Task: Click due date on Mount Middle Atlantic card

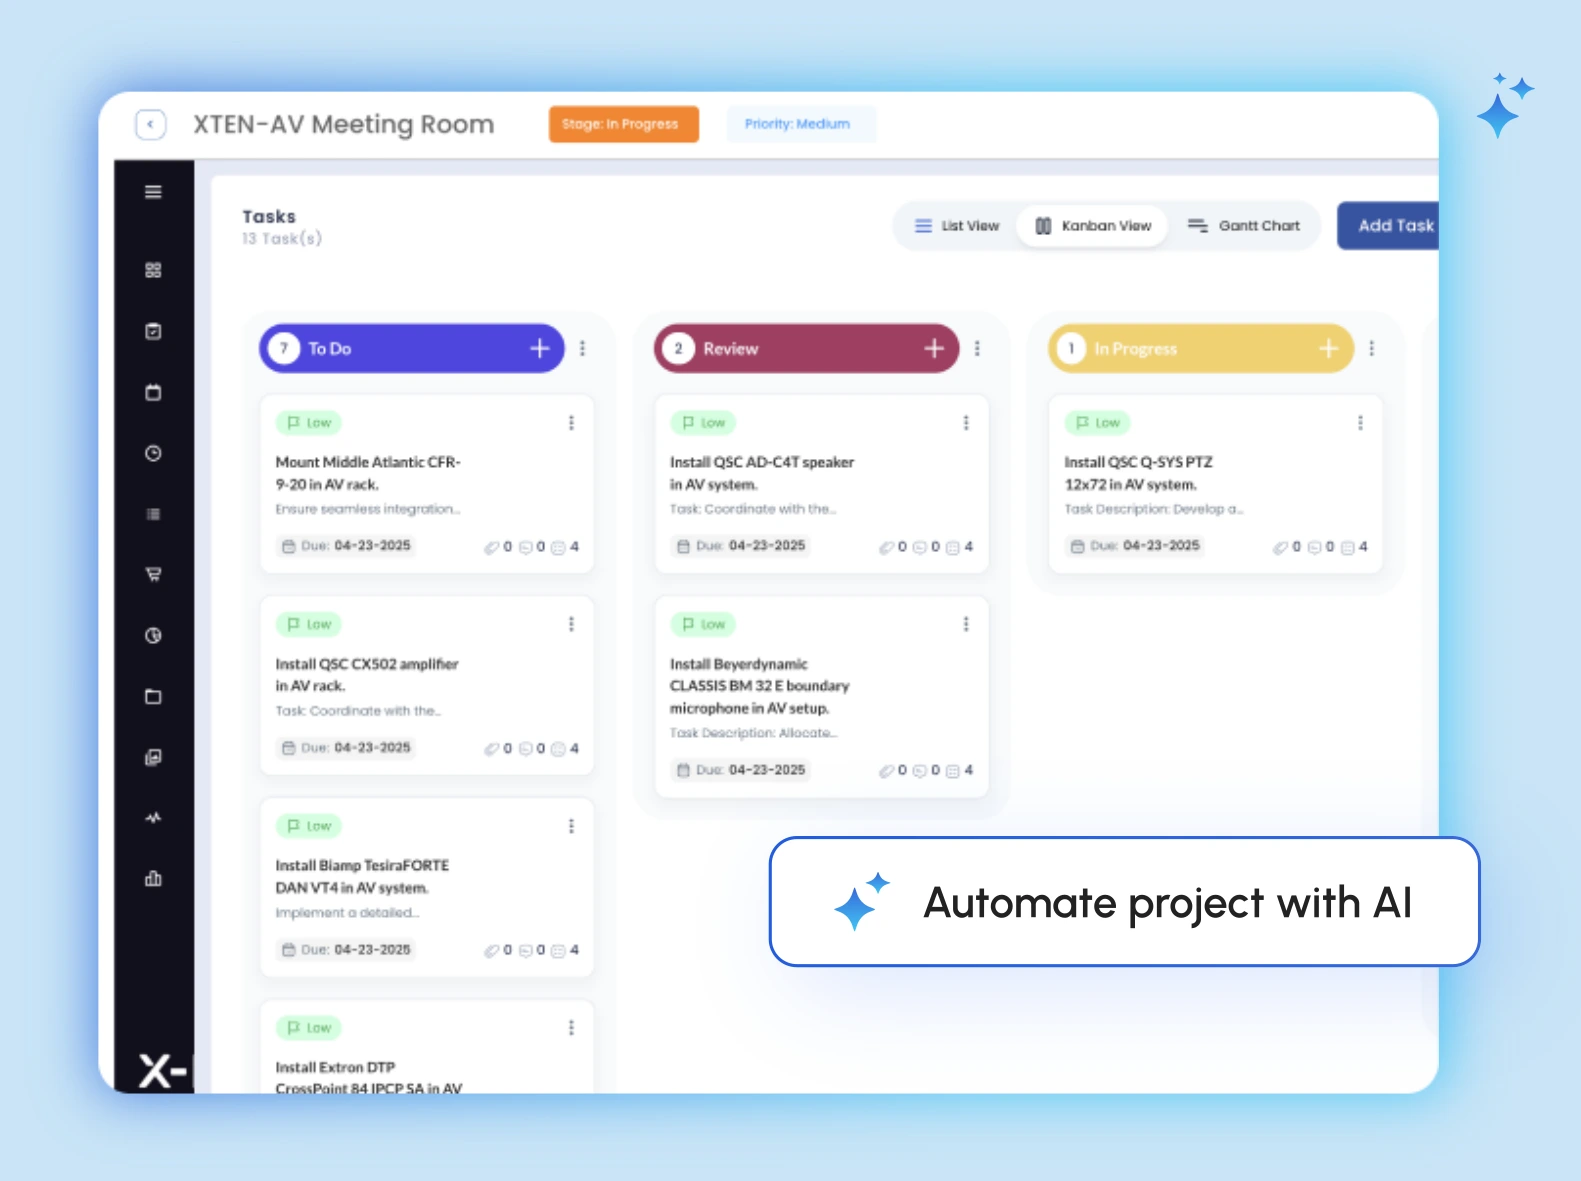Action: click(346, 546)
